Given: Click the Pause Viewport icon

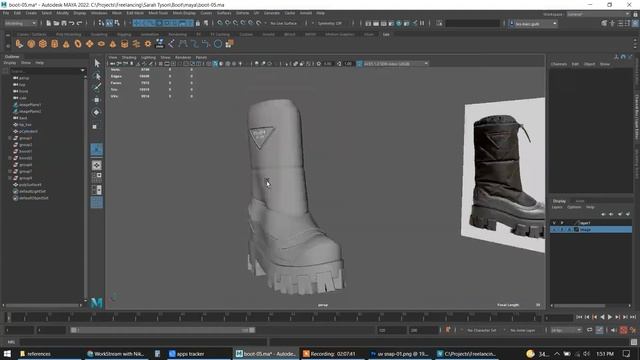Looking at the screenshot, I should pyautogui.click(x=422, y=23).
